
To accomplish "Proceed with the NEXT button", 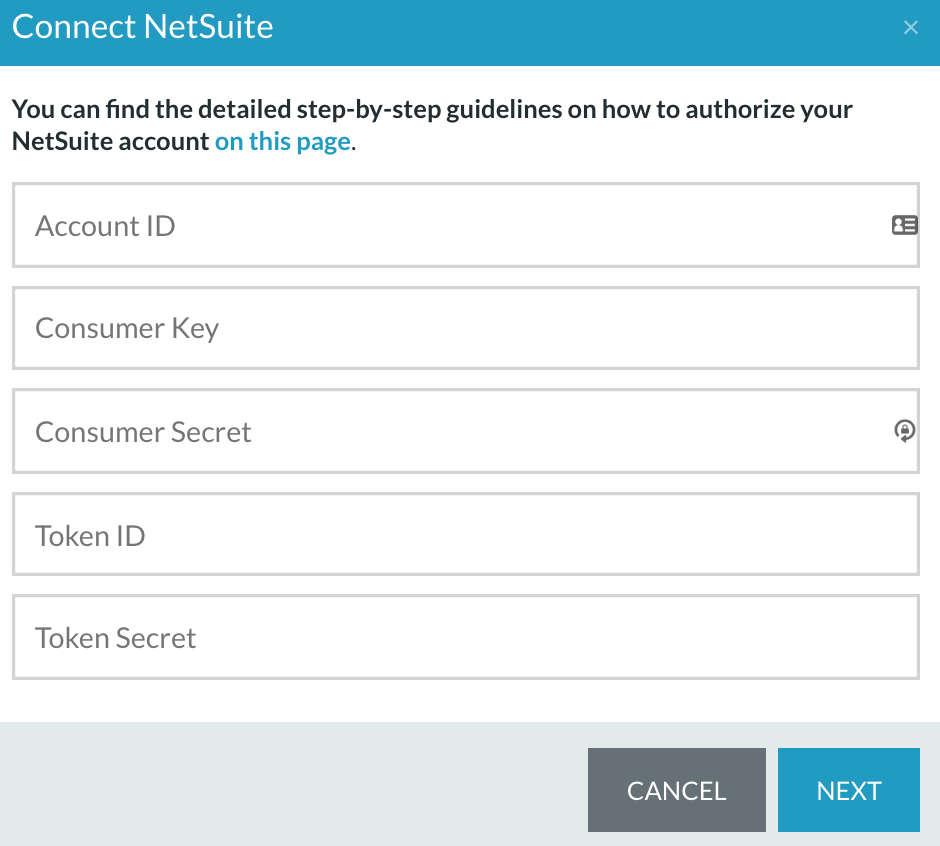I will 848,790.
